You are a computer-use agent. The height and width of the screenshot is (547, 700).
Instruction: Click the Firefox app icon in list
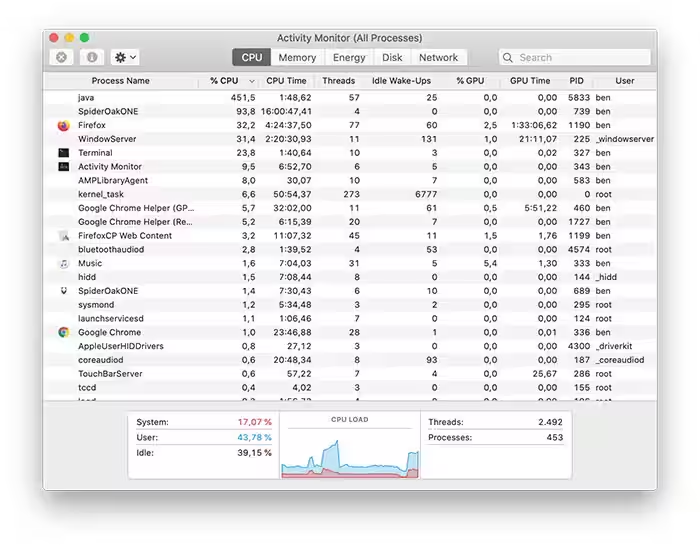click(64, 125)
